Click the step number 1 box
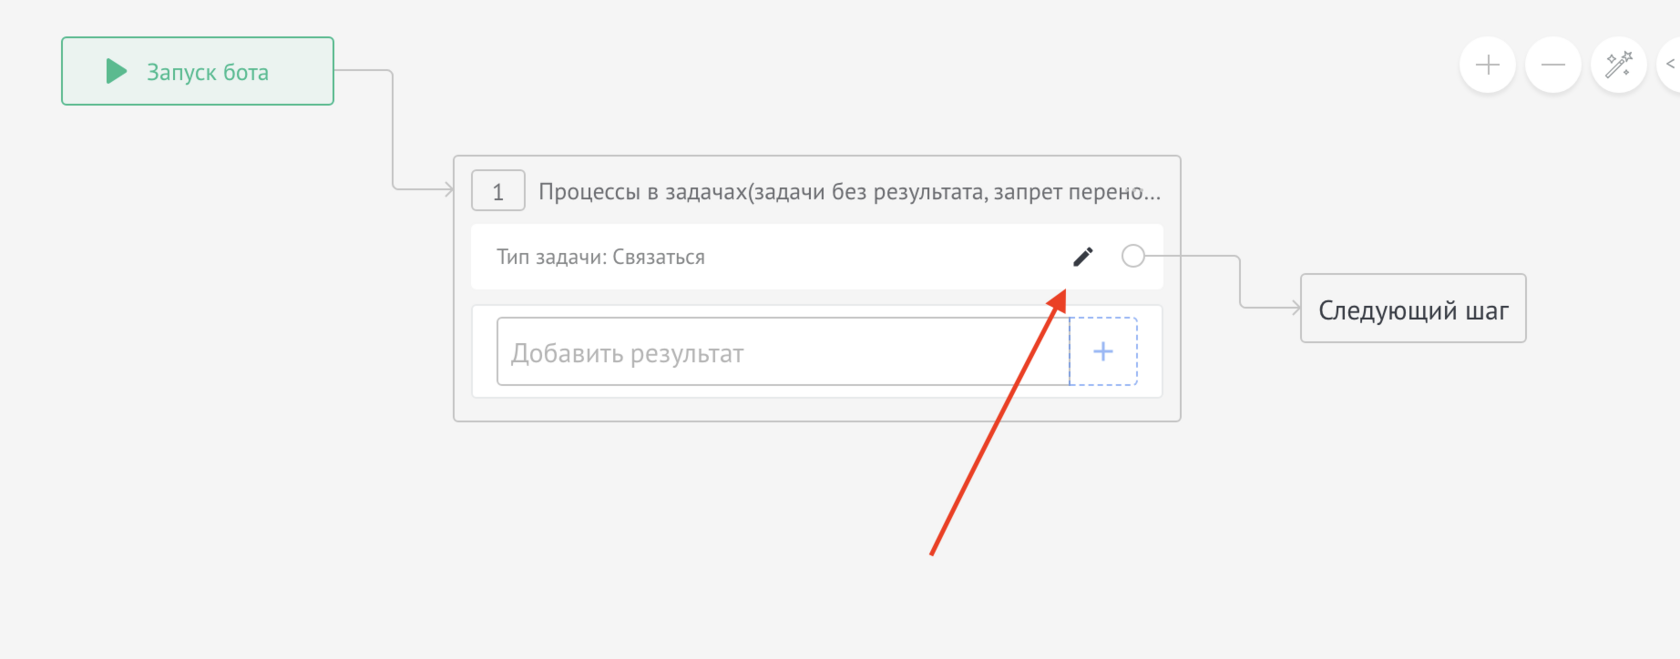The width and height of the screenshot is (1680, 659). (x=498, y=192)
